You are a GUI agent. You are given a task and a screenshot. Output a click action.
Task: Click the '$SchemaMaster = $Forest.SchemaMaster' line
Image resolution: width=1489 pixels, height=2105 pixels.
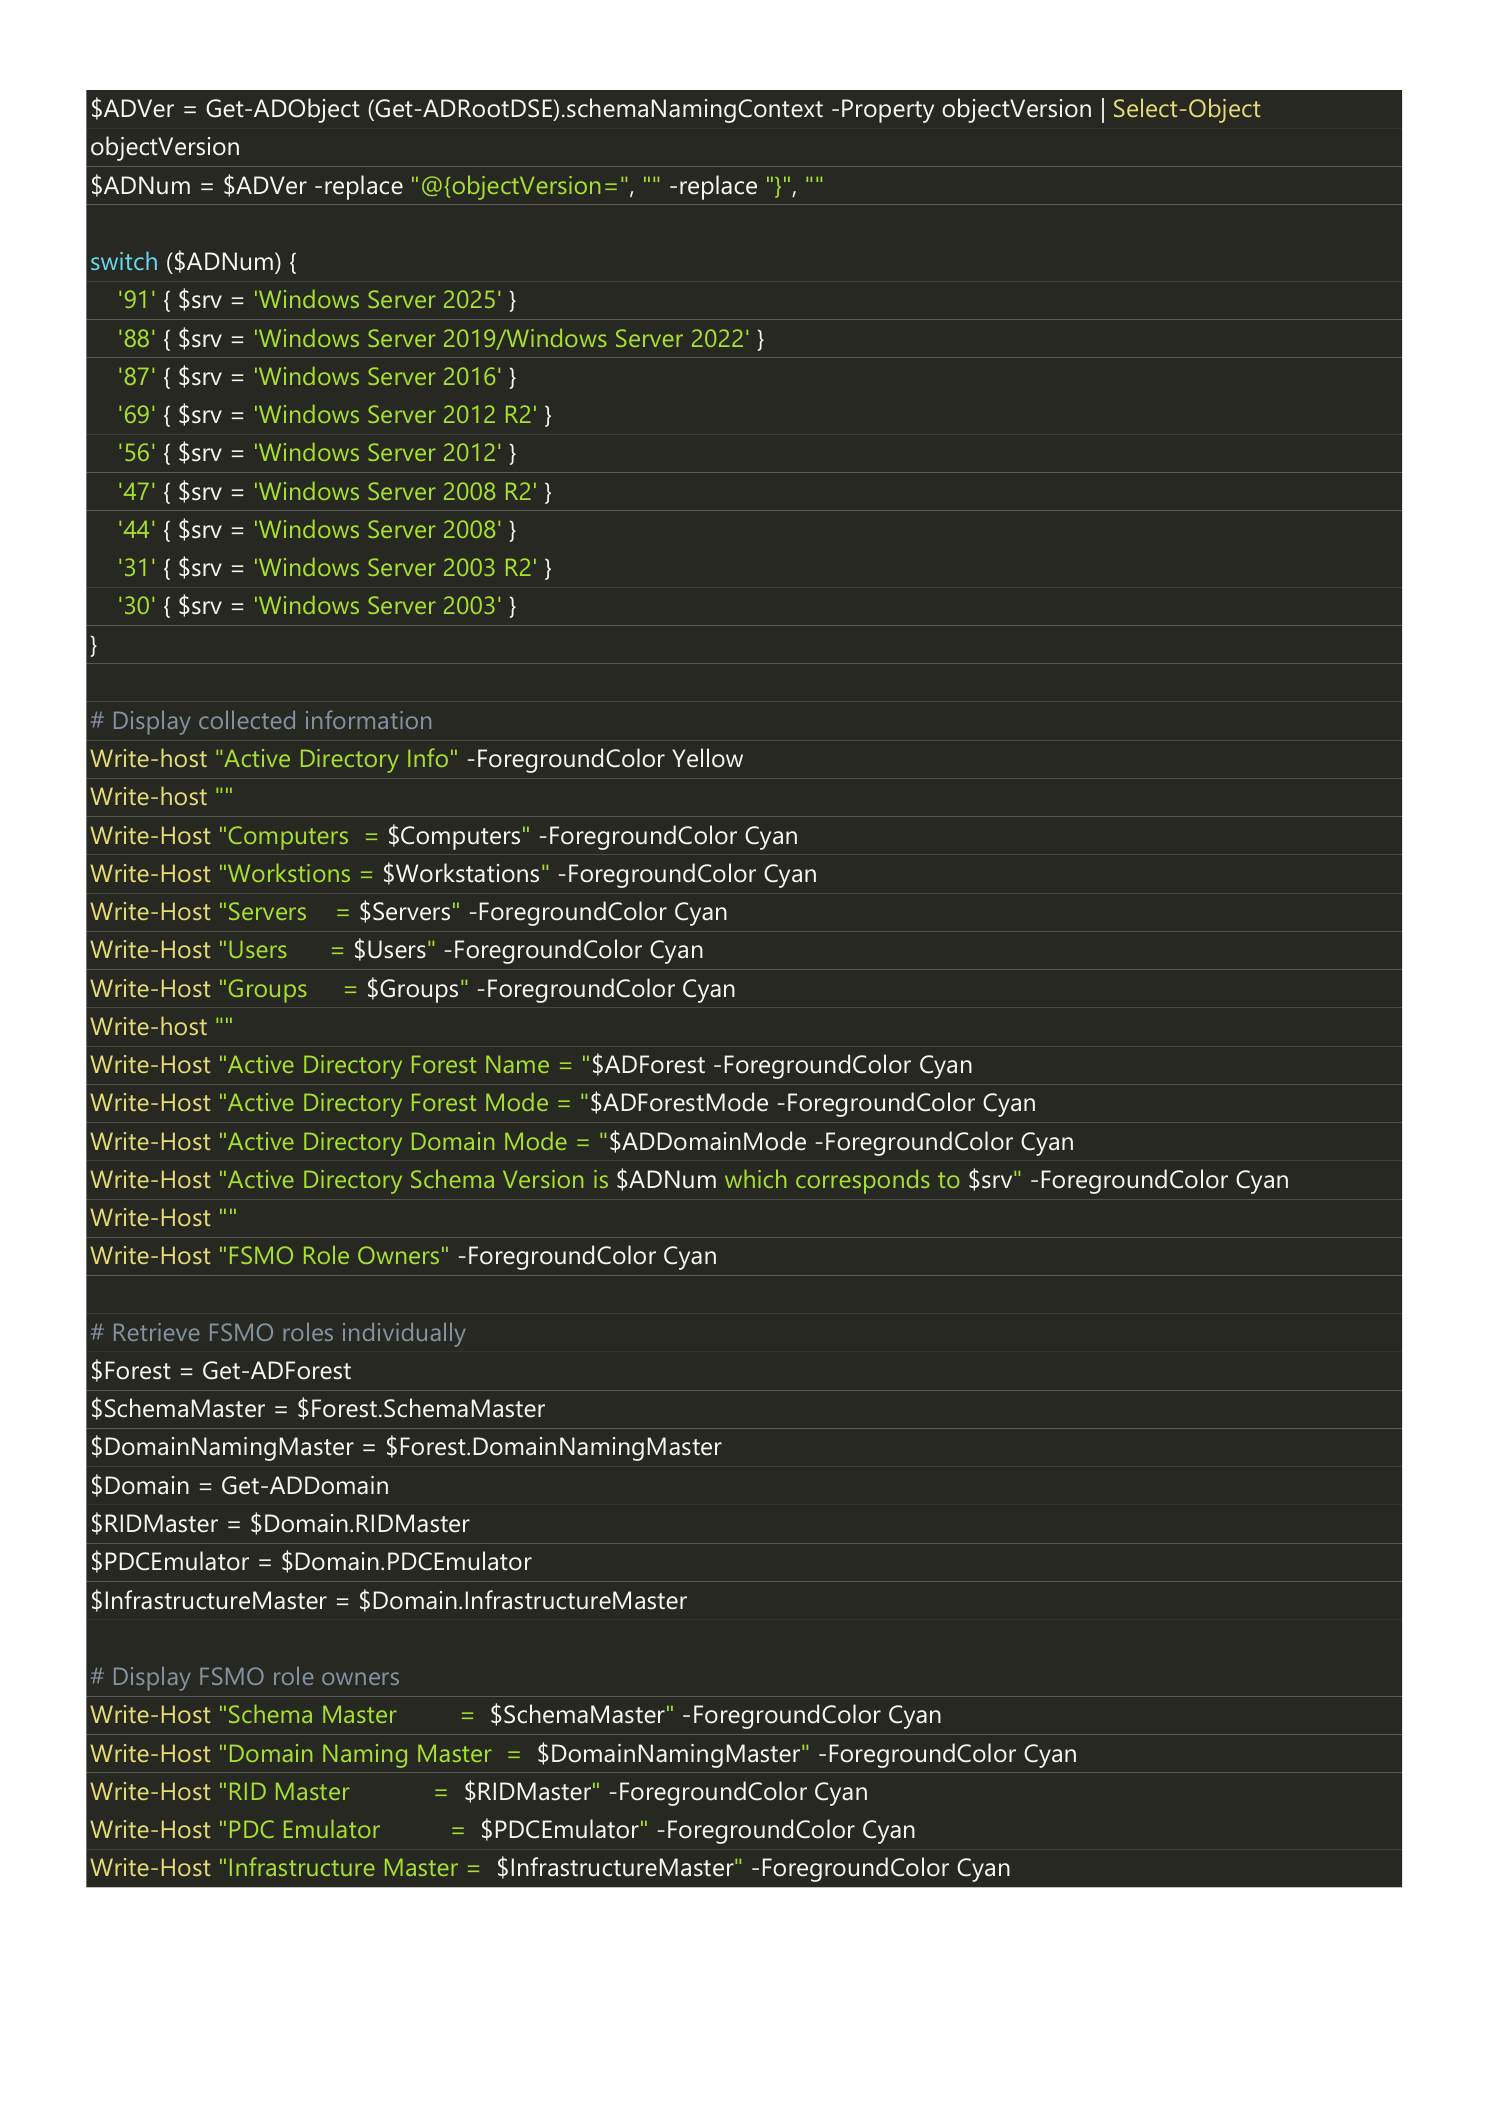point(318,1409)
